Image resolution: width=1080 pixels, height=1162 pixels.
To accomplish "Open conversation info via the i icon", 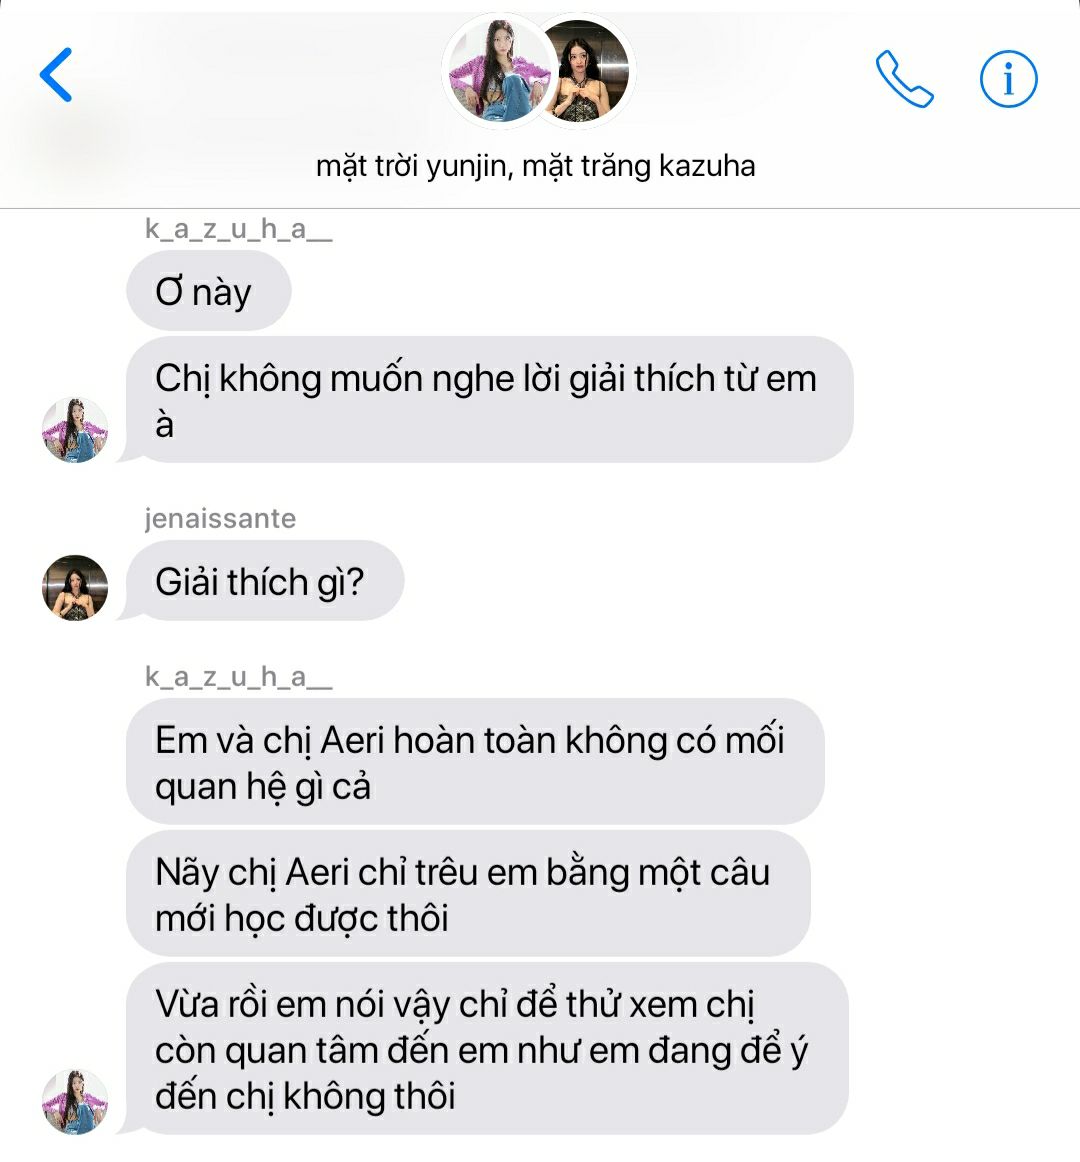I will [1009, 79].
